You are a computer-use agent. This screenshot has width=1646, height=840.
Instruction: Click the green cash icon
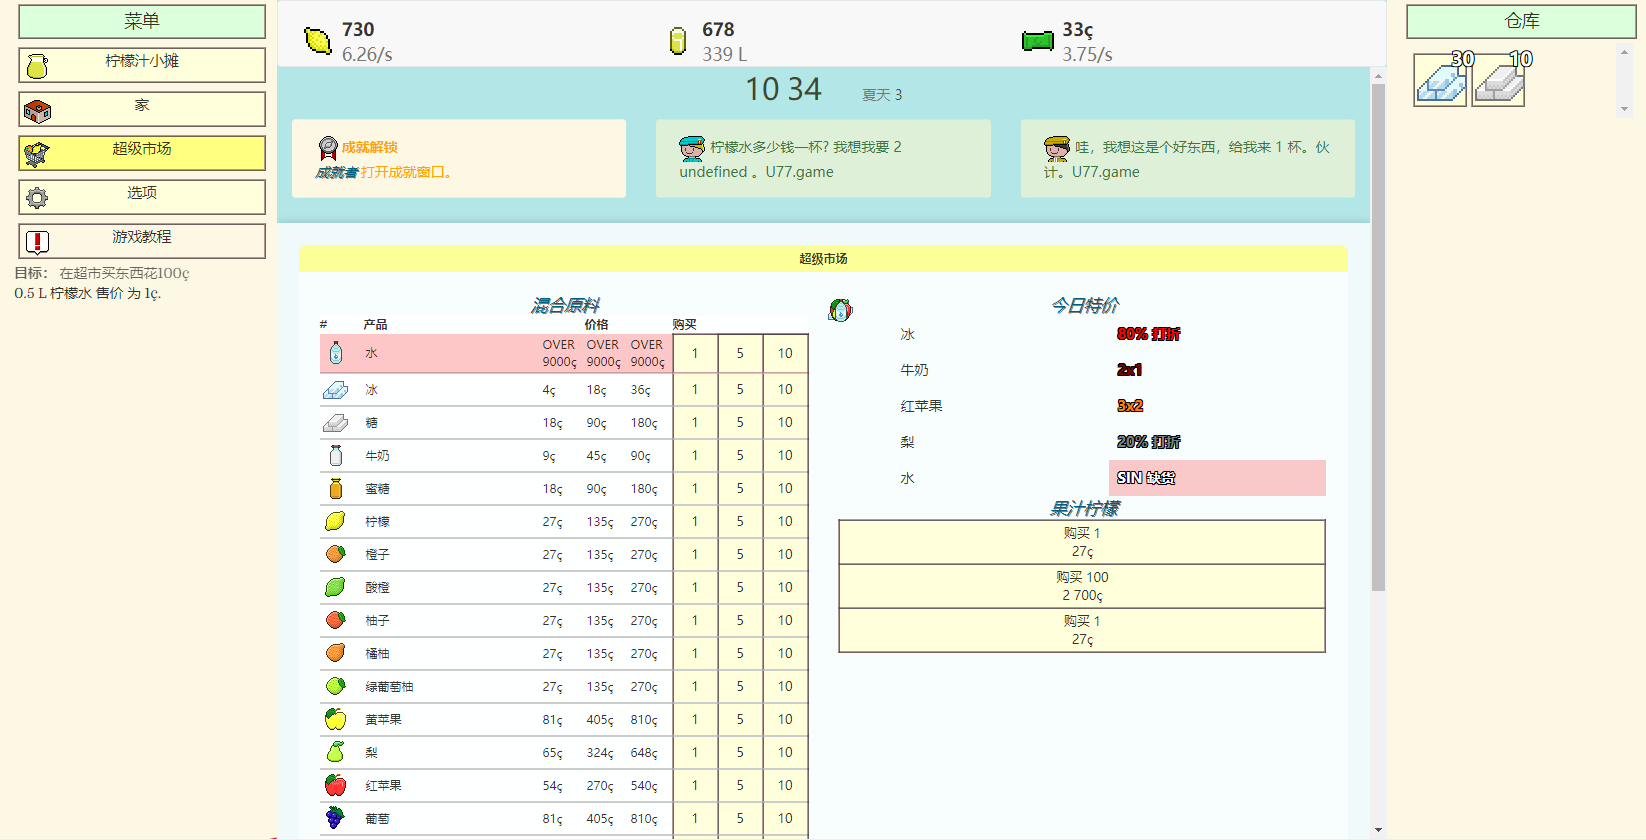click(1038, 41)
